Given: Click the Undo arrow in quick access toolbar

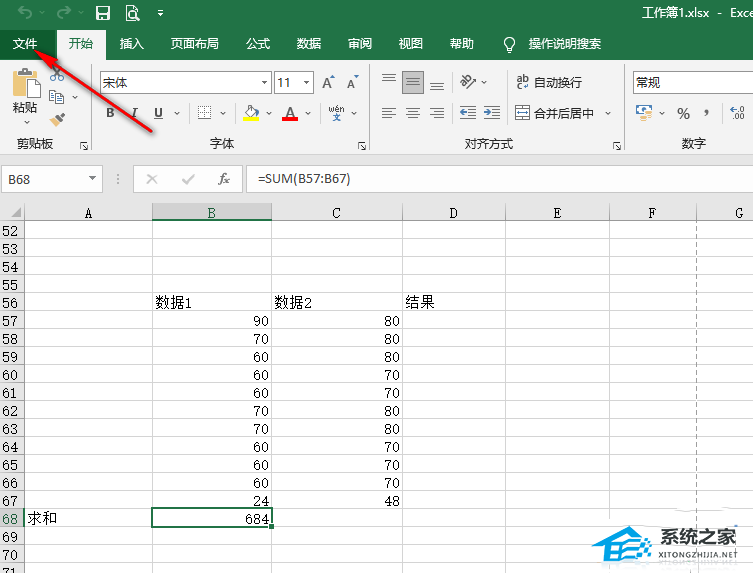Looking at the screenshot, I should coord(24,13).
